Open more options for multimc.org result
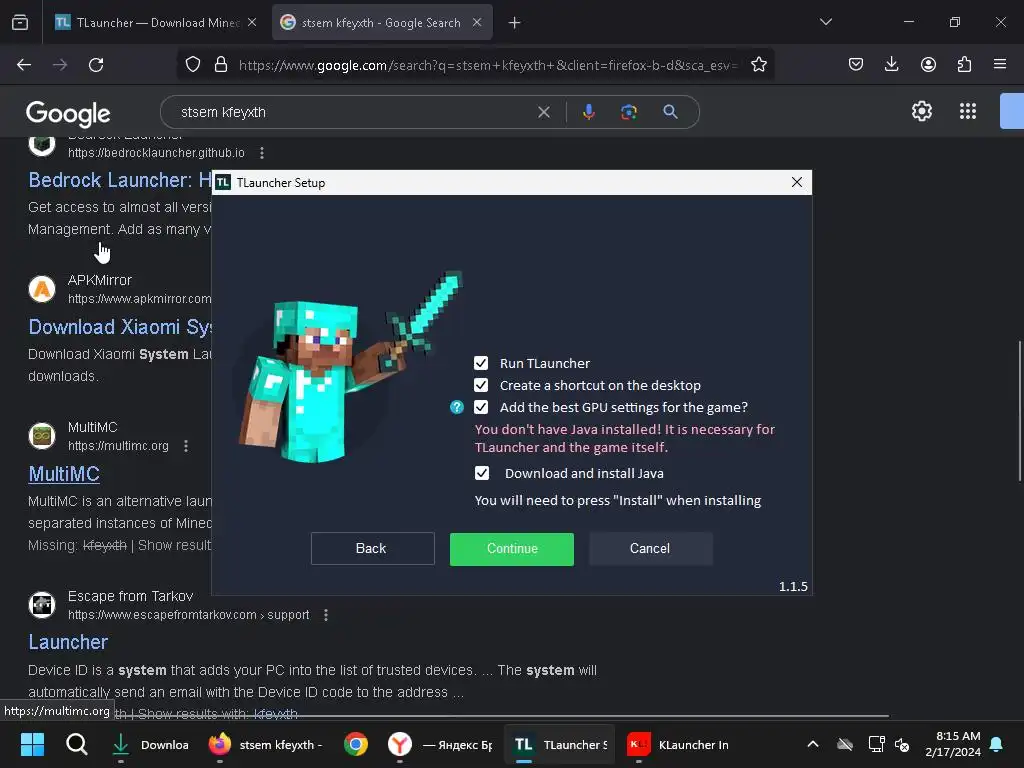Screen dimensions: 1024x768 coord(186,445)
